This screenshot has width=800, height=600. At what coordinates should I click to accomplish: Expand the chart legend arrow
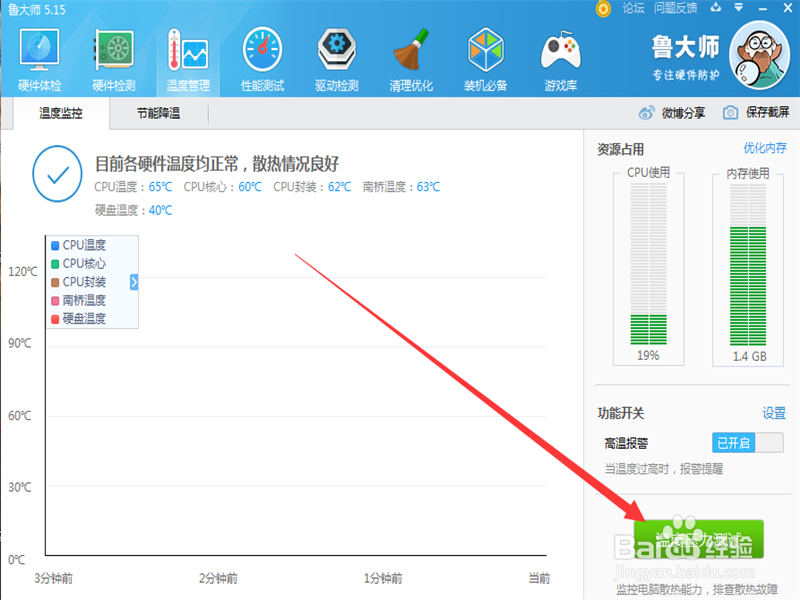[x=134, y=282]
